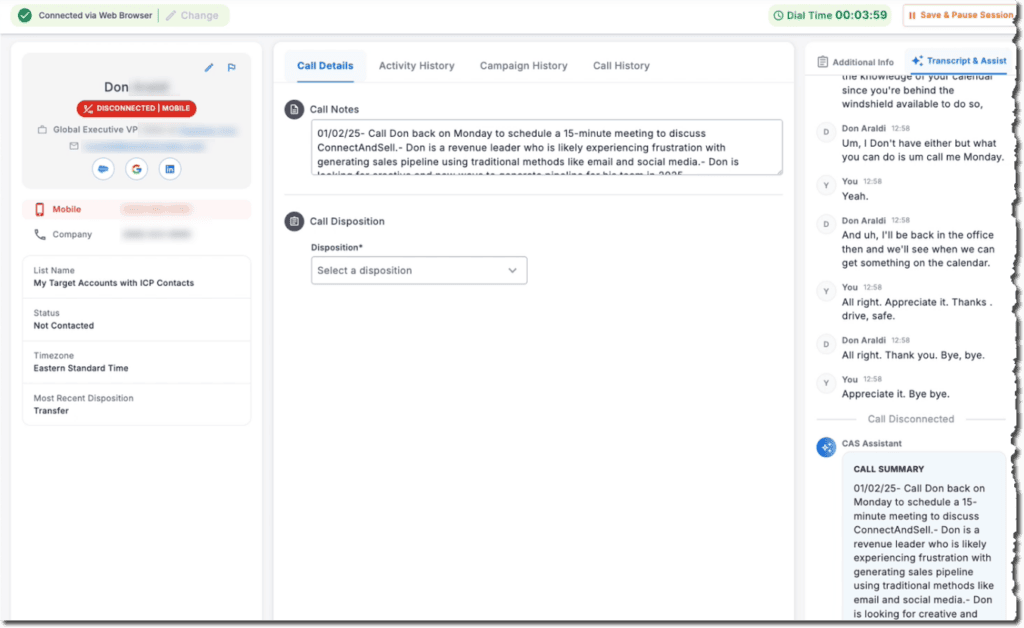Open the Call History tab
The height and width of the screenshot is (628, 1024).
(621, 66)
